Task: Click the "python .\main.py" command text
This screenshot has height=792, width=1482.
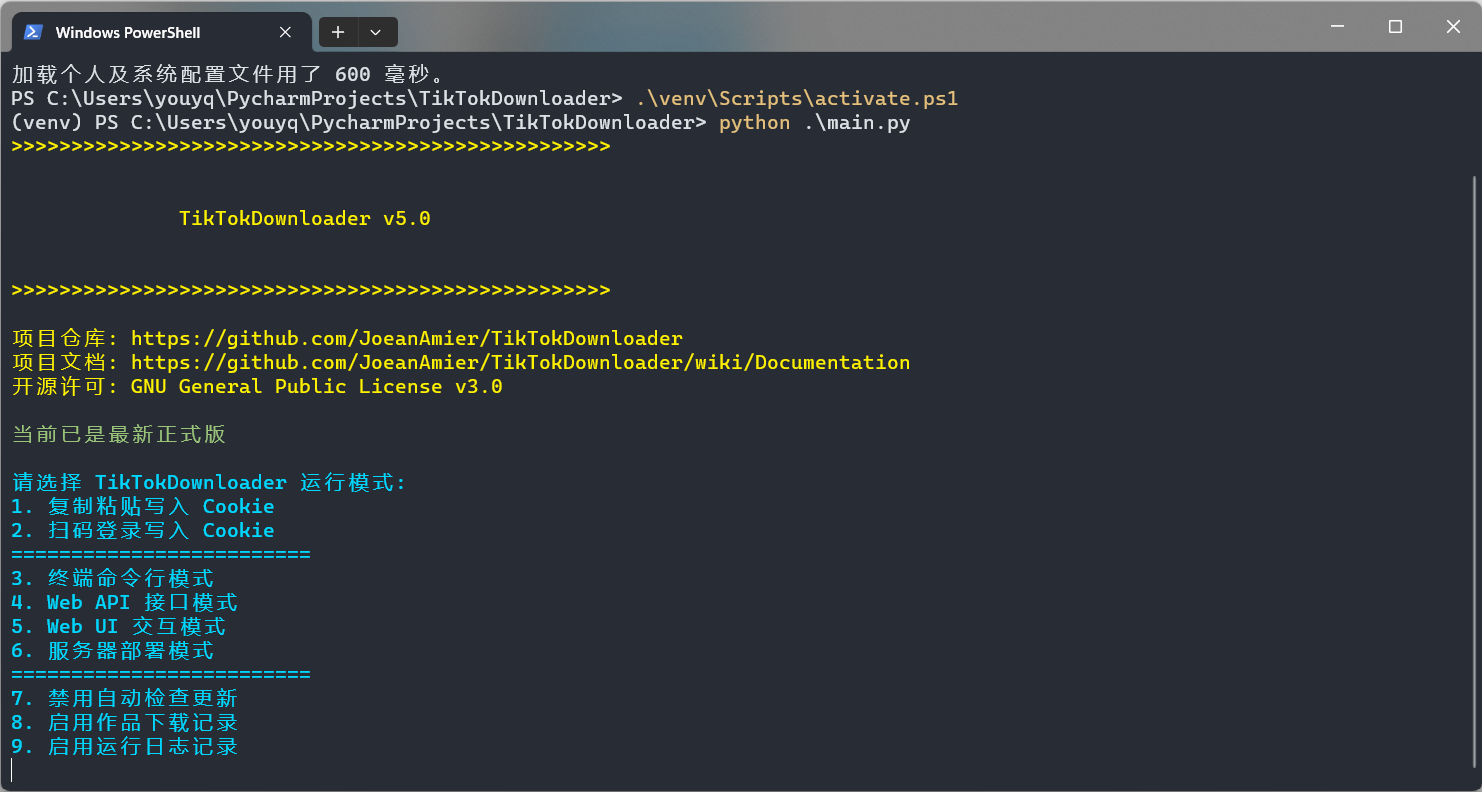Action: point(815,122)
